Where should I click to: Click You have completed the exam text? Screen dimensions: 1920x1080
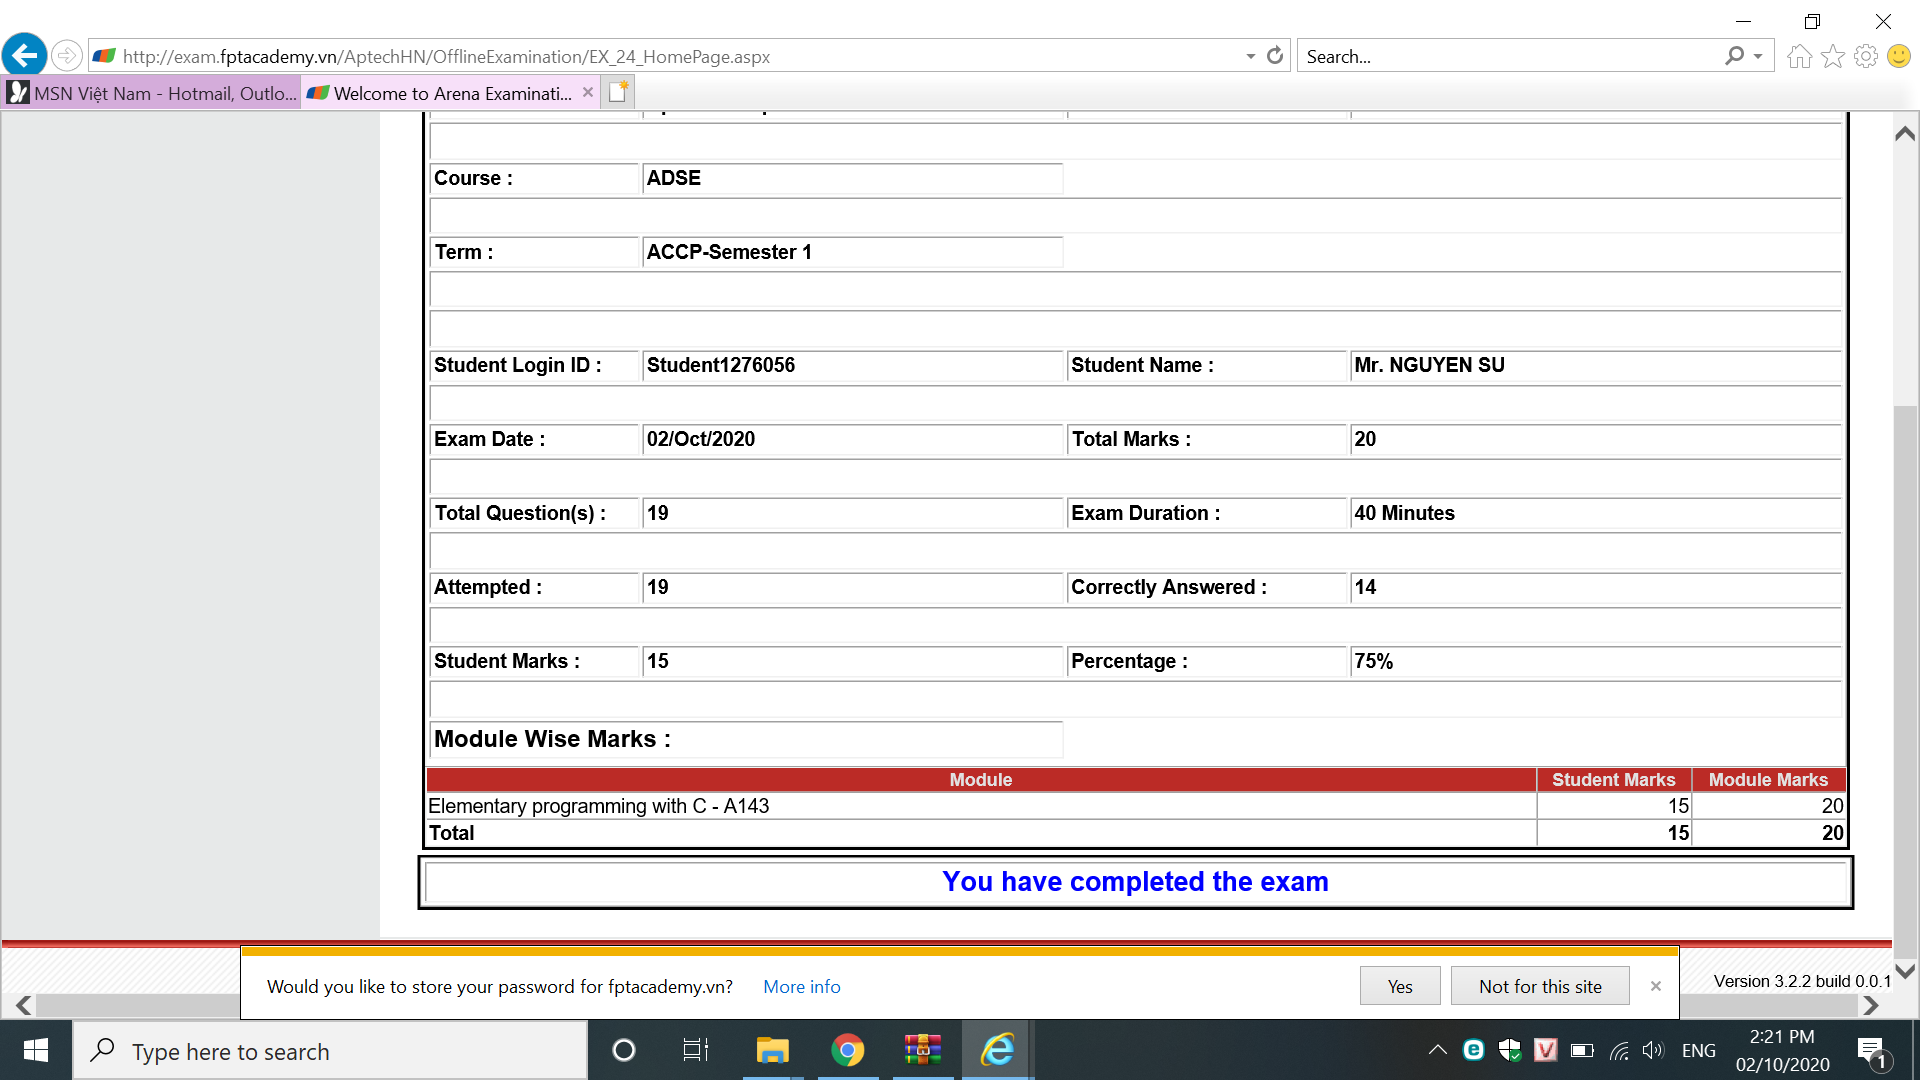coord(1135,881)
